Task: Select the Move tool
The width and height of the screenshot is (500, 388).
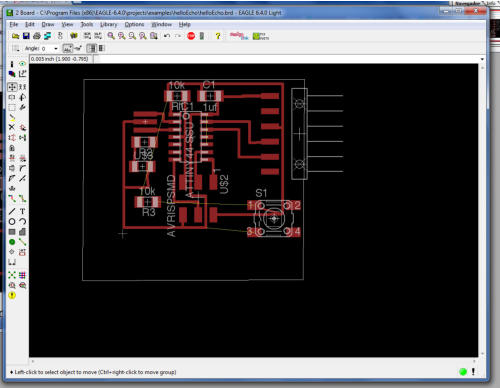Action: [x=12, y=87]
